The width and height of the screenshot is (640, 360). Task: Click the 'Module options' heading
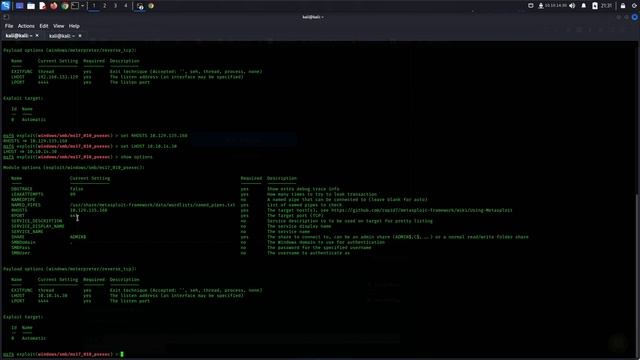tap(73, 167)
